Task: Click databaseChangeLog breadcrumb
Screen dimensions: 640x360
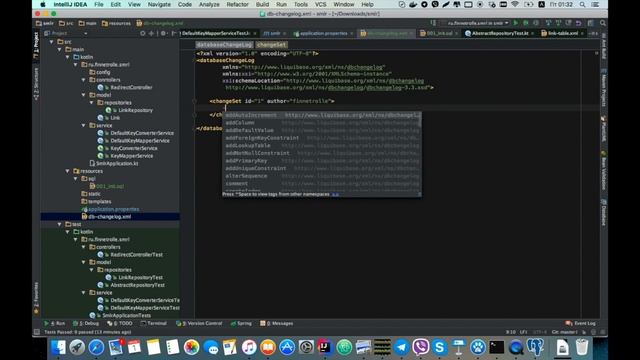Action: tap(224, 44)
